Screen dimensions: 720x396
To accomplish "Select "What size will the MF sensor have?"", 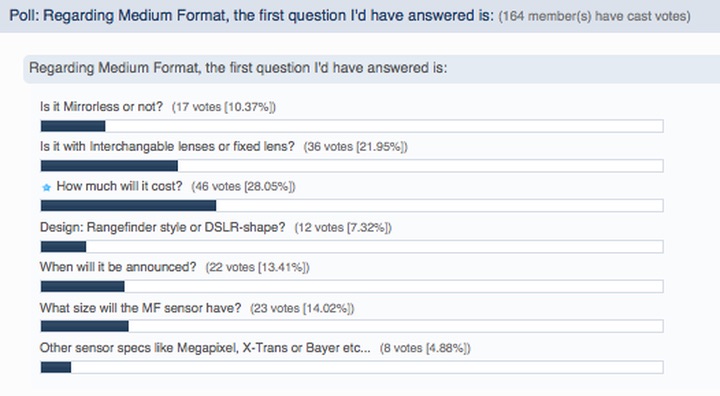I will pos(141,308).
